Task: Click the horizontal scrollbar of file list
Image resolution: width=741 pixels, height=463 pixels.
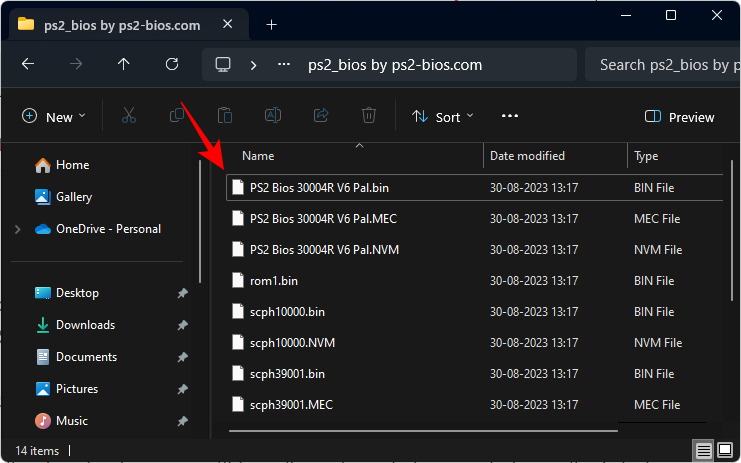Action: 423,431
